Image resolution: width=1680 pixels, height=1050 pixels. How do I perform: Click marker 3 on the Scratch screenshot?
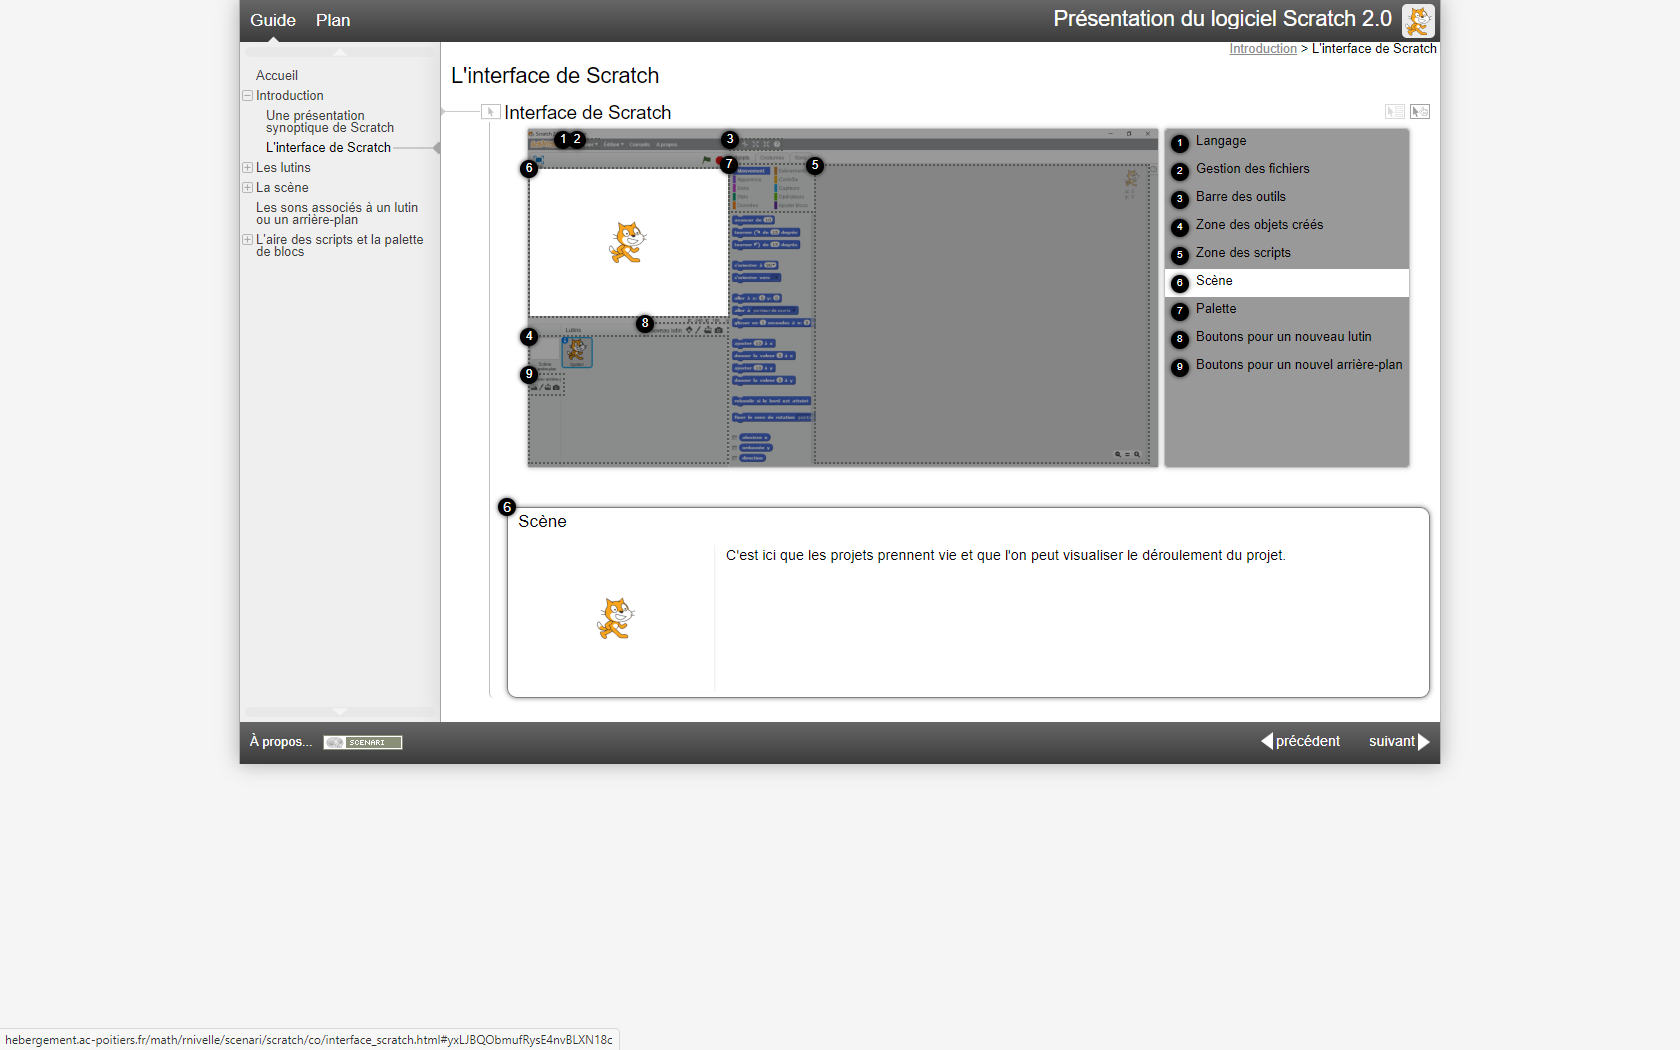click(730, 139)
